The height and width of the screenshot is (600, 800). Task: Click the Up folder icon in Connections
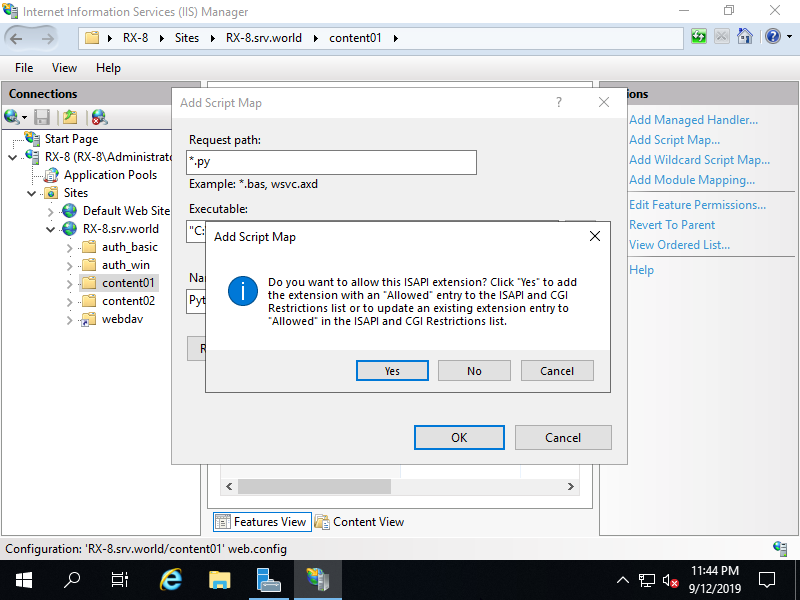70,117
